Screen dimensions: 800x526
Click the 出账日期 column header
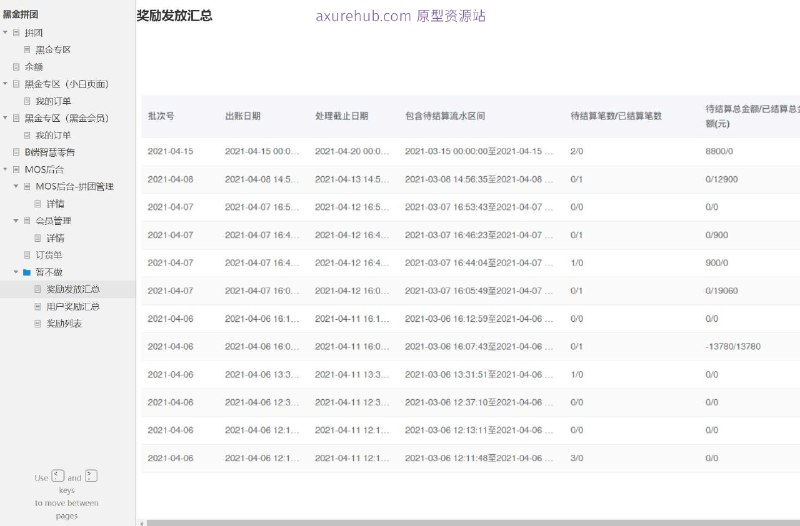pos(243,116)
